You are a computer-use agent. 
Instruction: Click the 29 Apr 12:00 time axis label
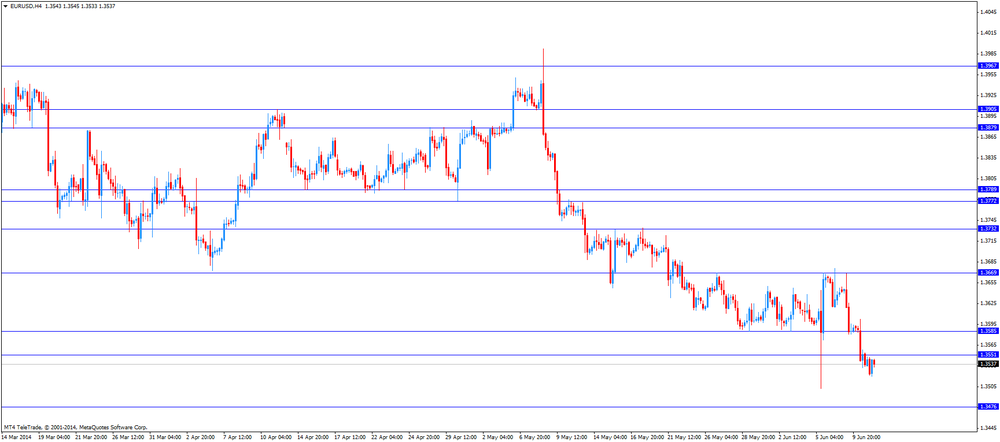pos(459,438)
